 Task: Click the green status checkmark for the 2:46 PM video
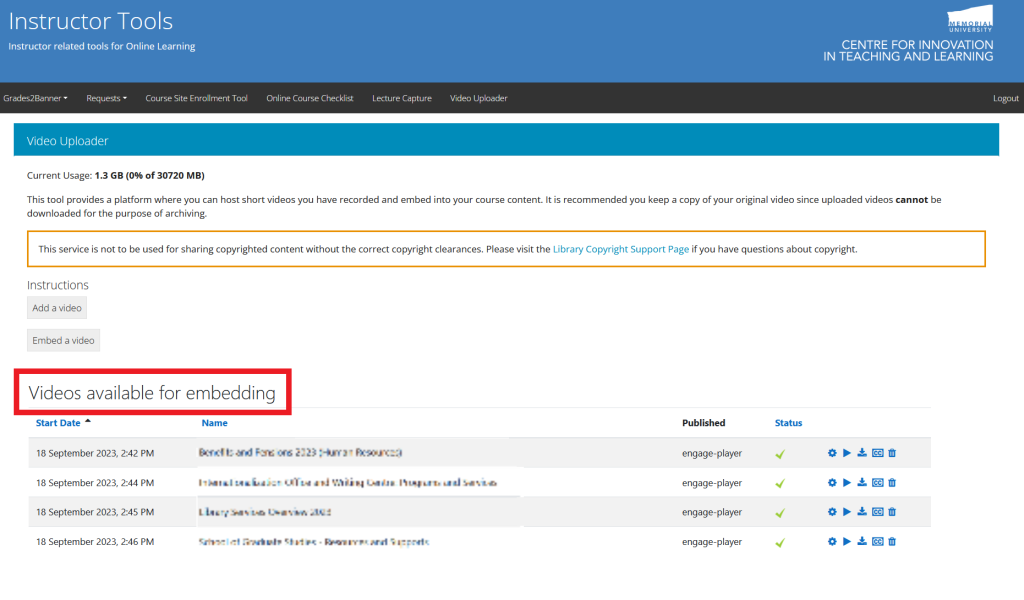(780, 542)
